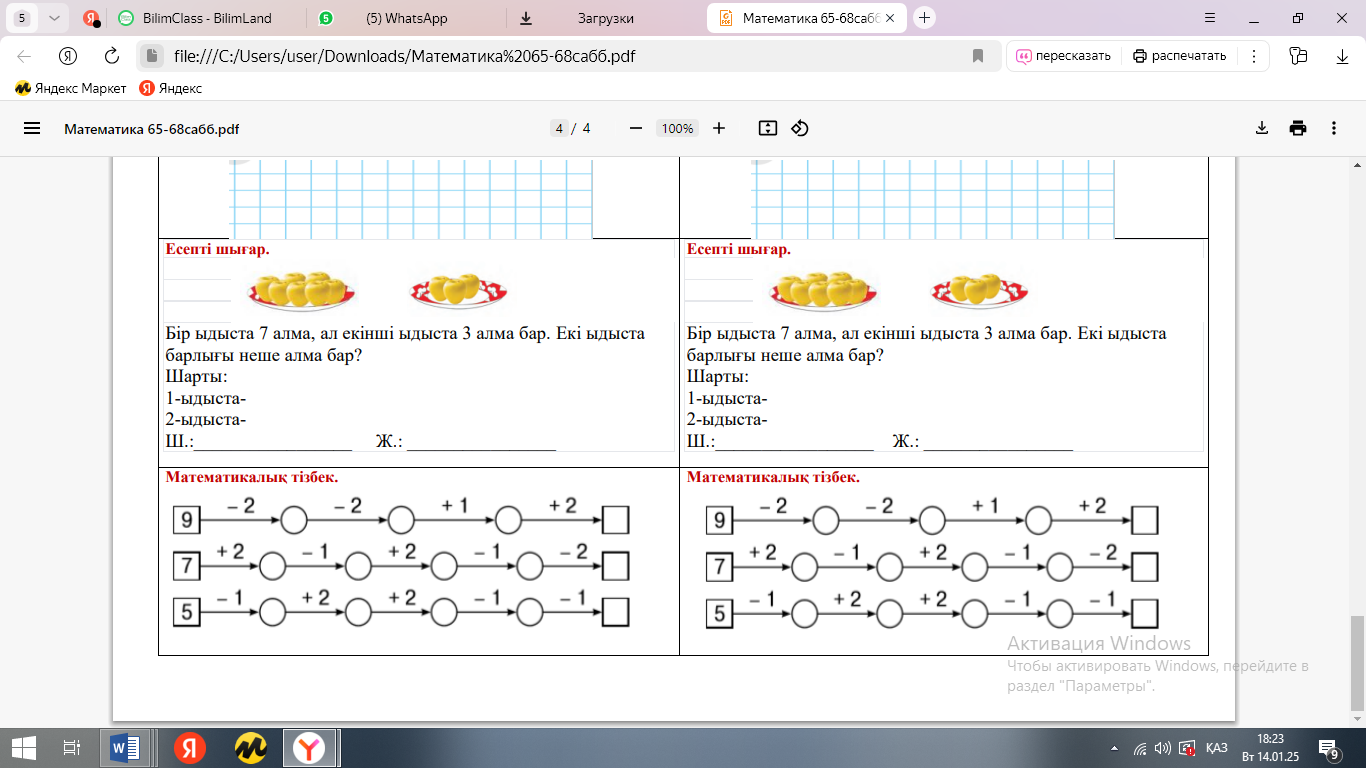Close the Математика 65-68сабб tab
Viewport: 1366px width, 768px height.
point(890,18)
